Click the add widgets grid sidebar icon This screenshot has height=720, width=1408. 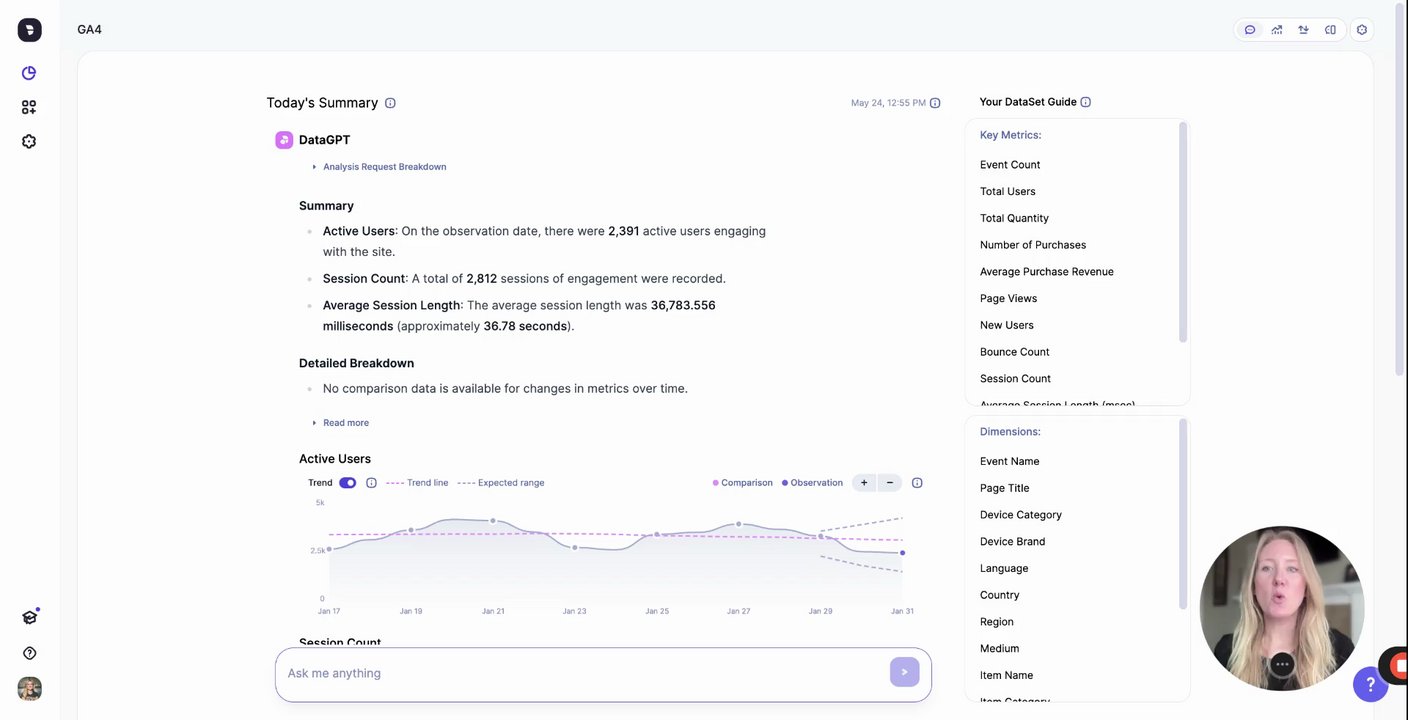(29, 107)
